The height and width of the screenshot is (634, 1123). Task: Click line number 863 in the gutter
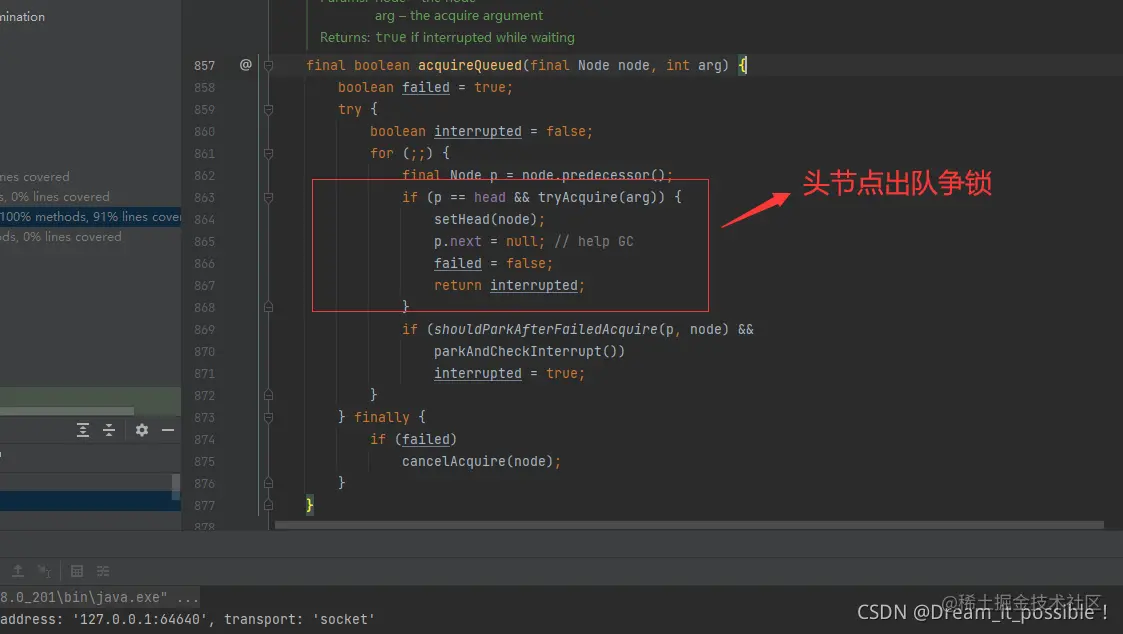coord(205,197)
